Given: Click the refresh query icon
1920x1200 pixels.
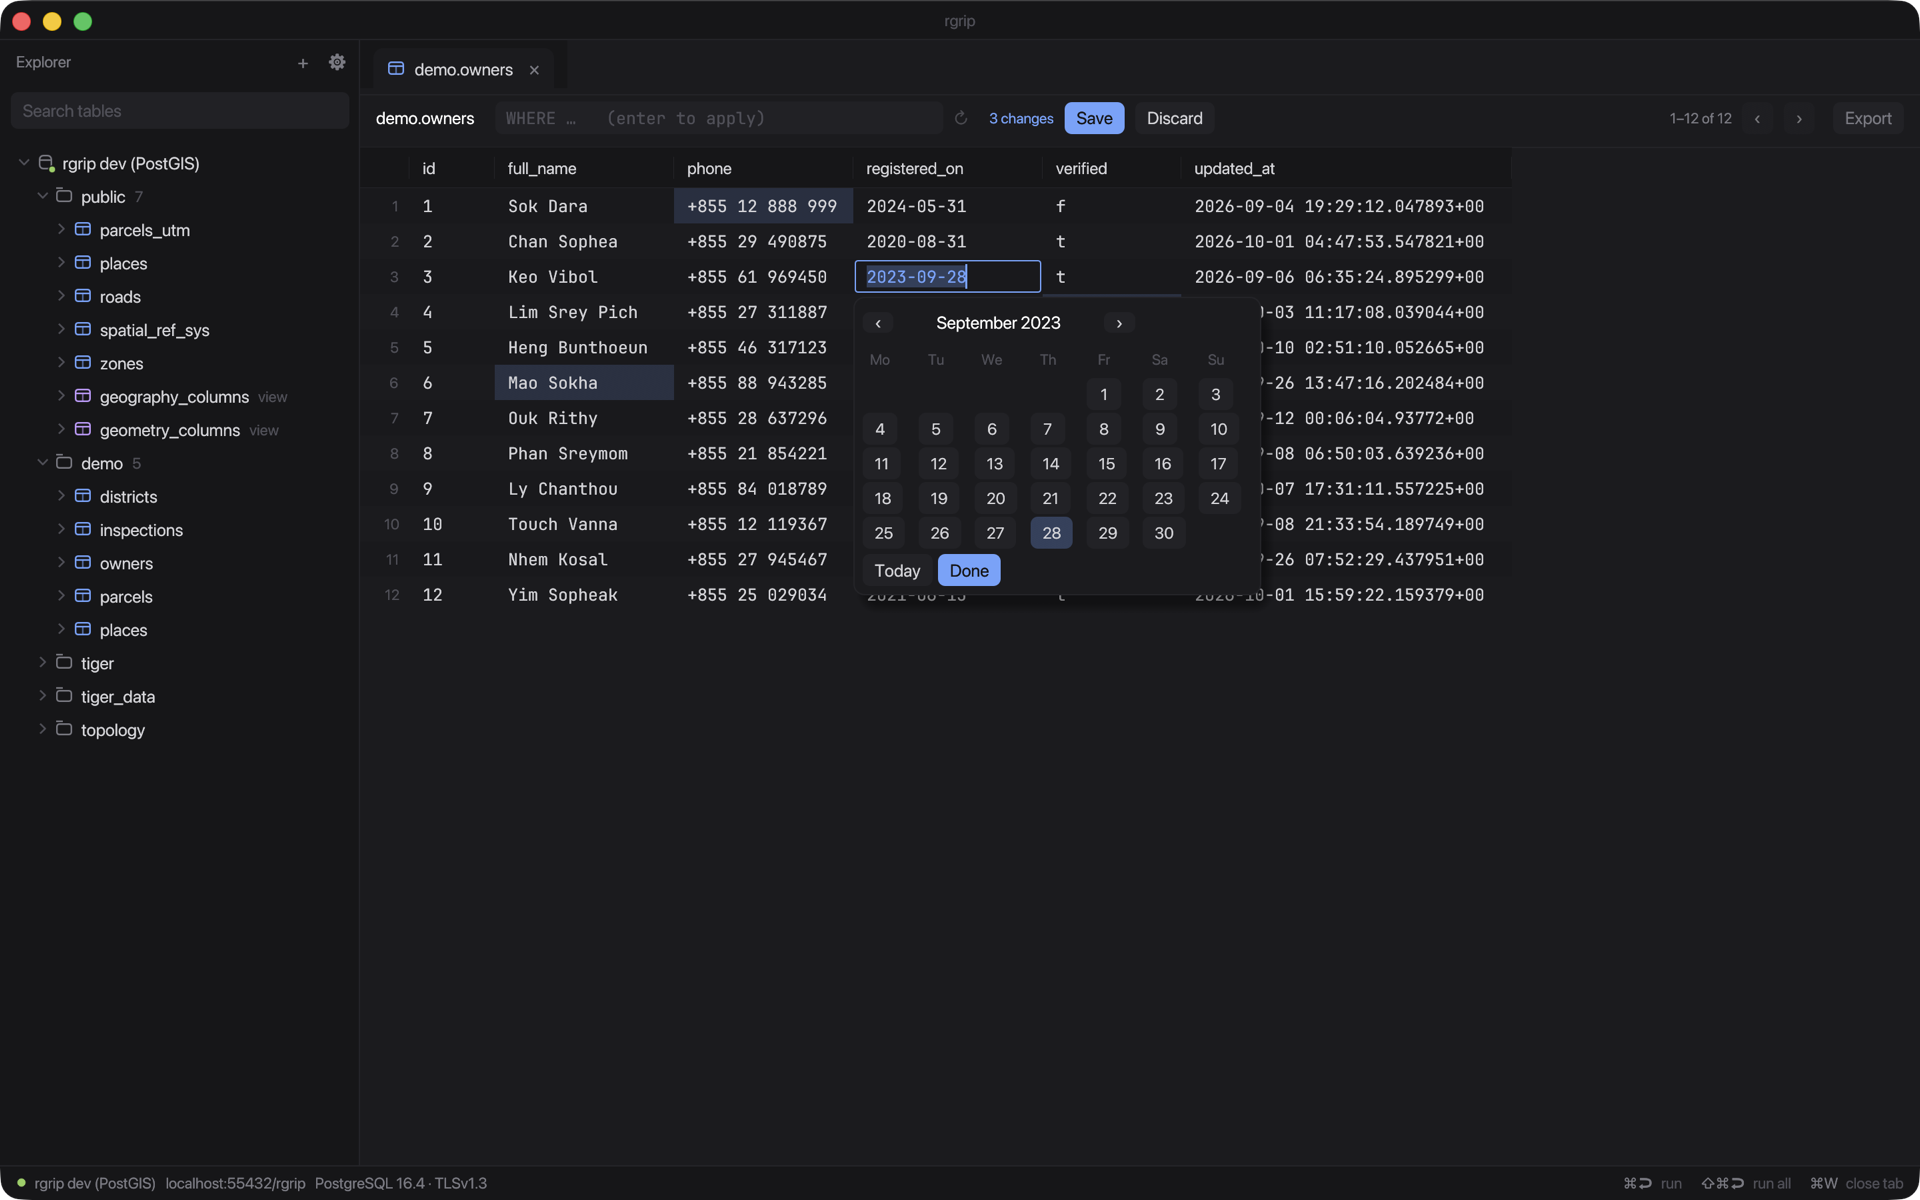Looking at the screenshot, I should pos(961,118).
